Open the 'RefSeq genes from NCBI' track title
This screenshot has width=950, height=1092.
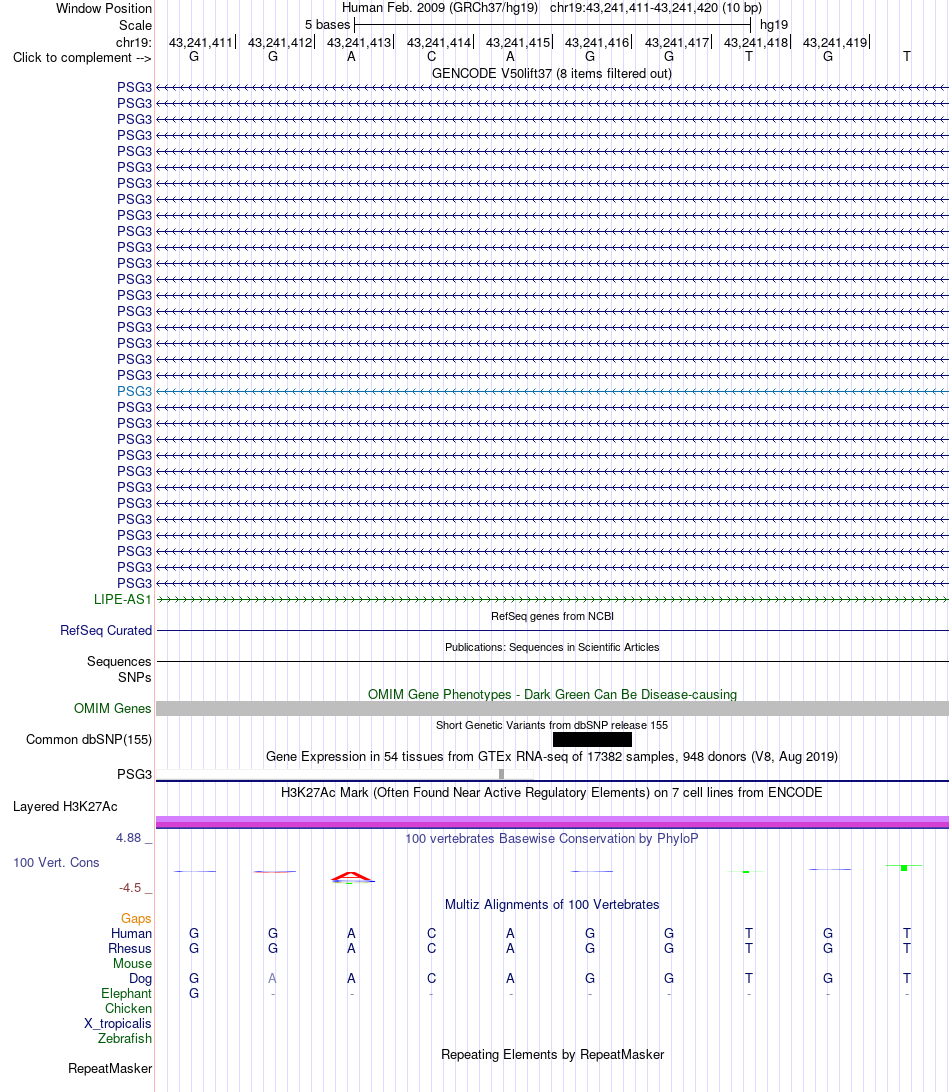[x=552, y=616]
